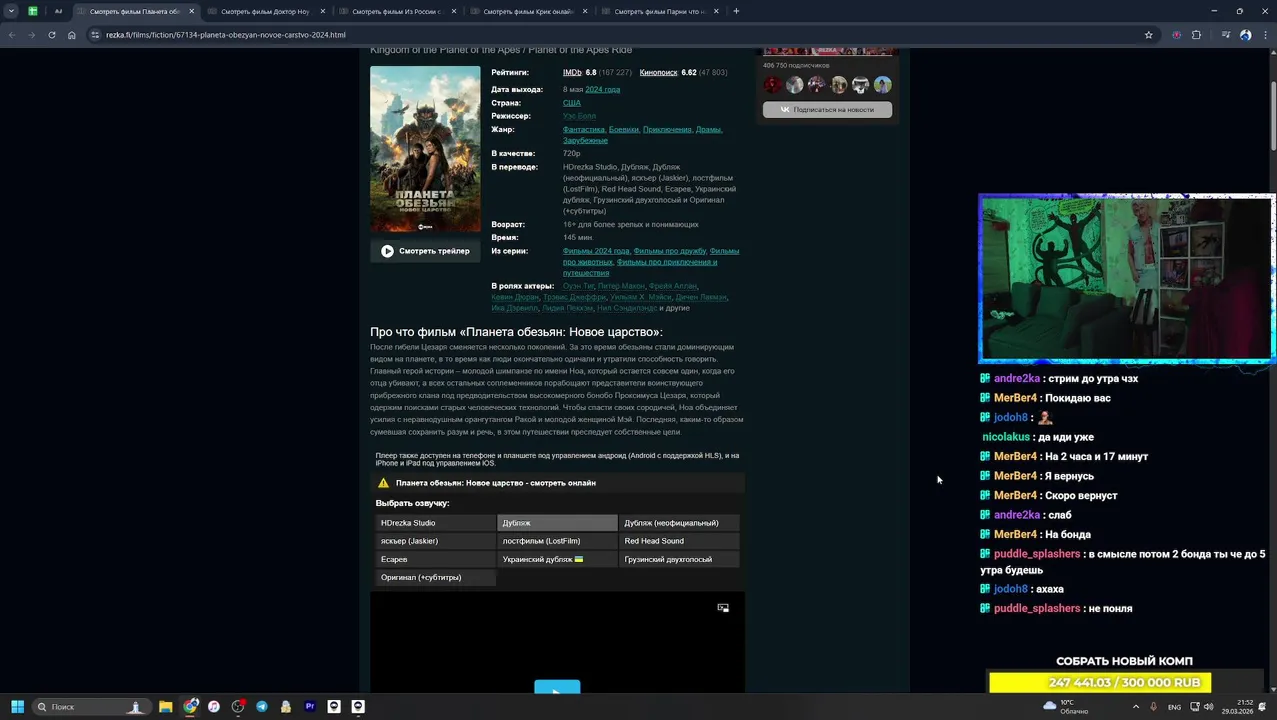Select Украинский дубляж voiceover
The image size is (1277, 720).
tap(557, 559)
